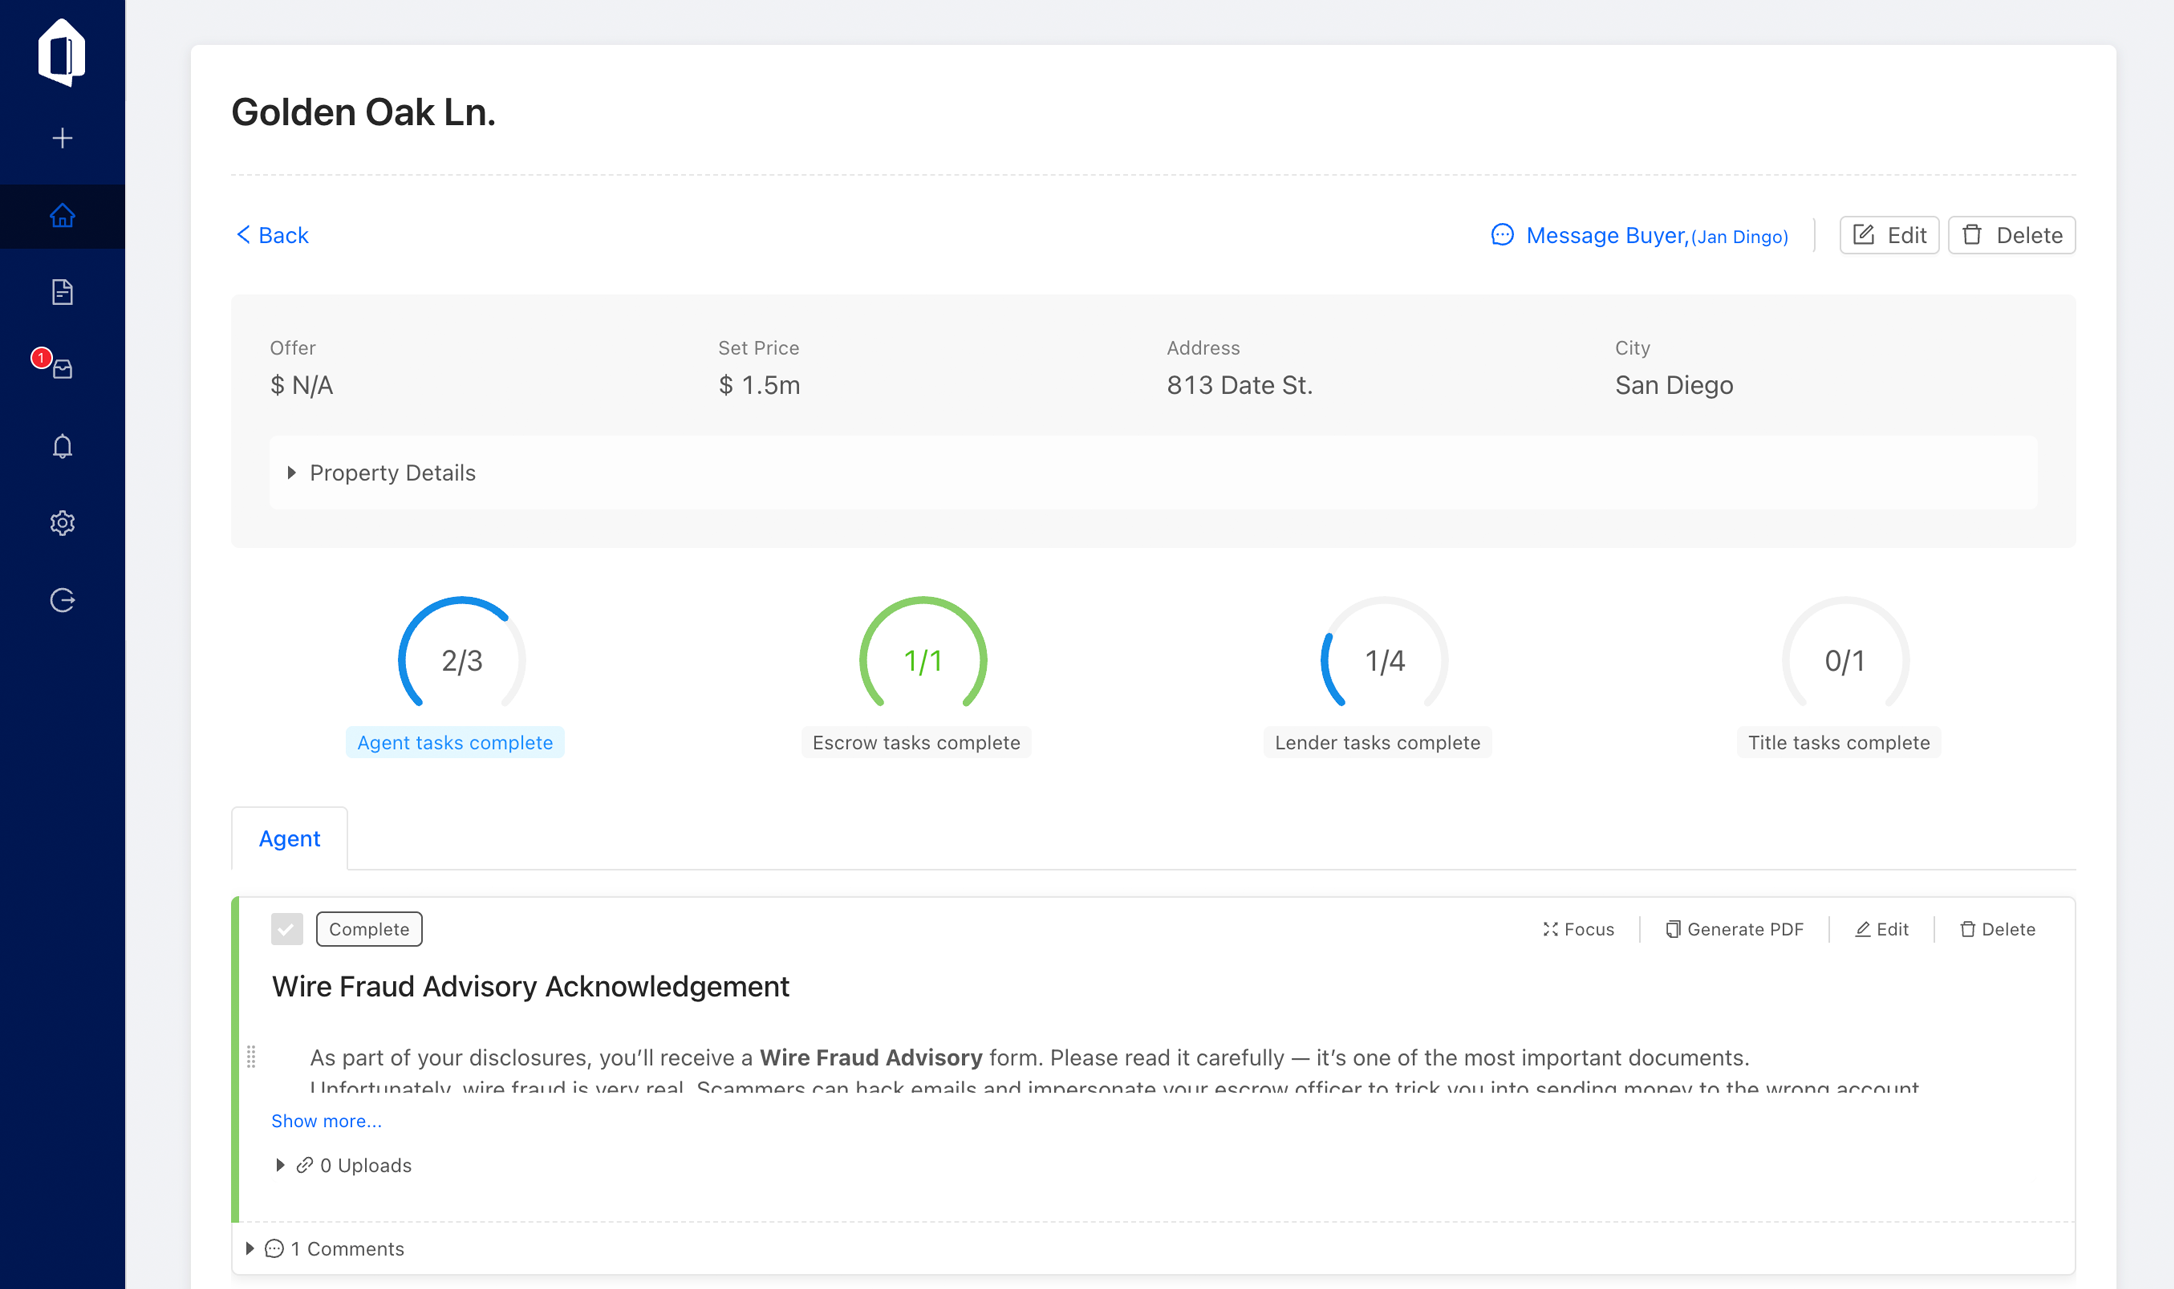Open the documents icon in sidebar
2174x1289 pixels.
(x=62, y=292)
